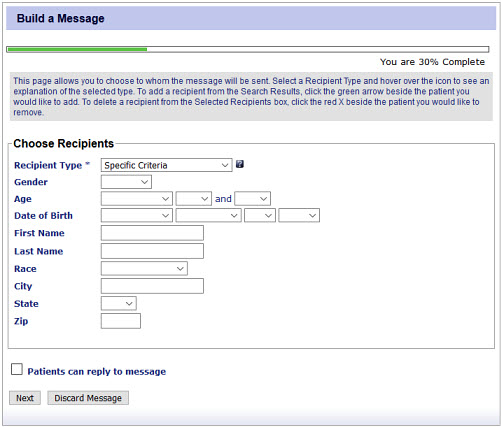
Task: Open the Age dropdown just before 'and'
Action: (194, 199)
